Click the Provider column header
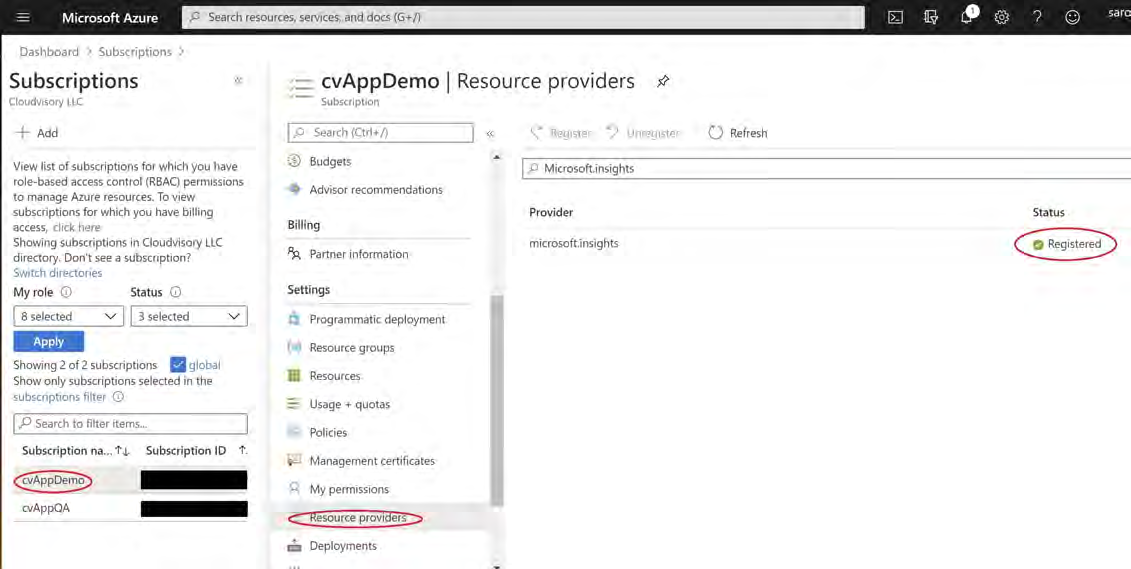 point(551,212)
